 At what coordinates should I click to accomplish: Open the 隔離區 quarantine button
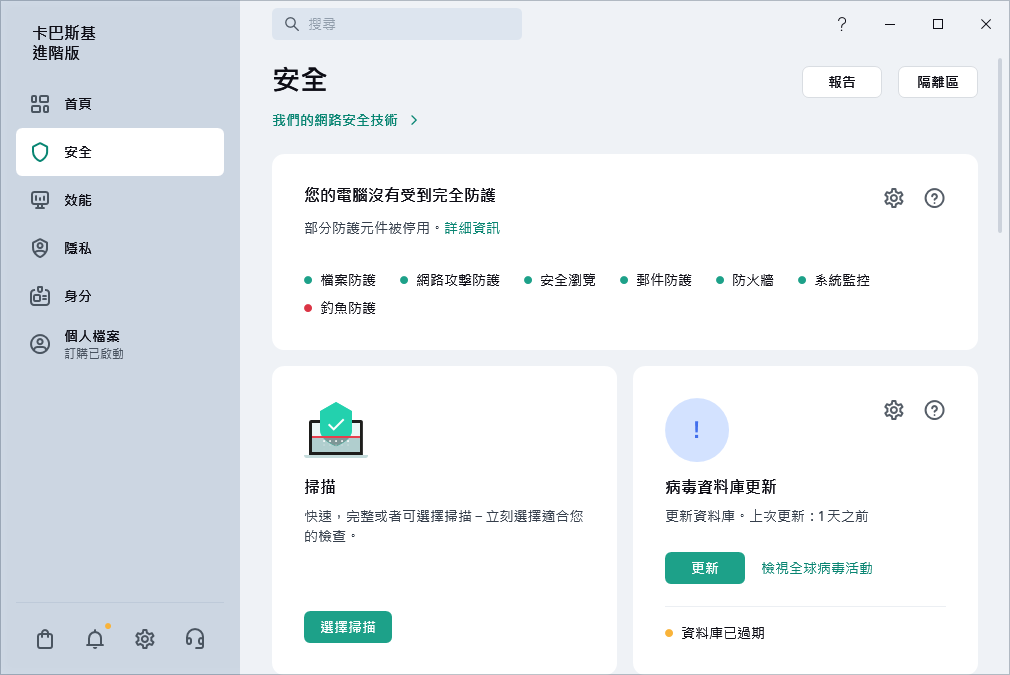pyautogui.click(x=937, y=82)
